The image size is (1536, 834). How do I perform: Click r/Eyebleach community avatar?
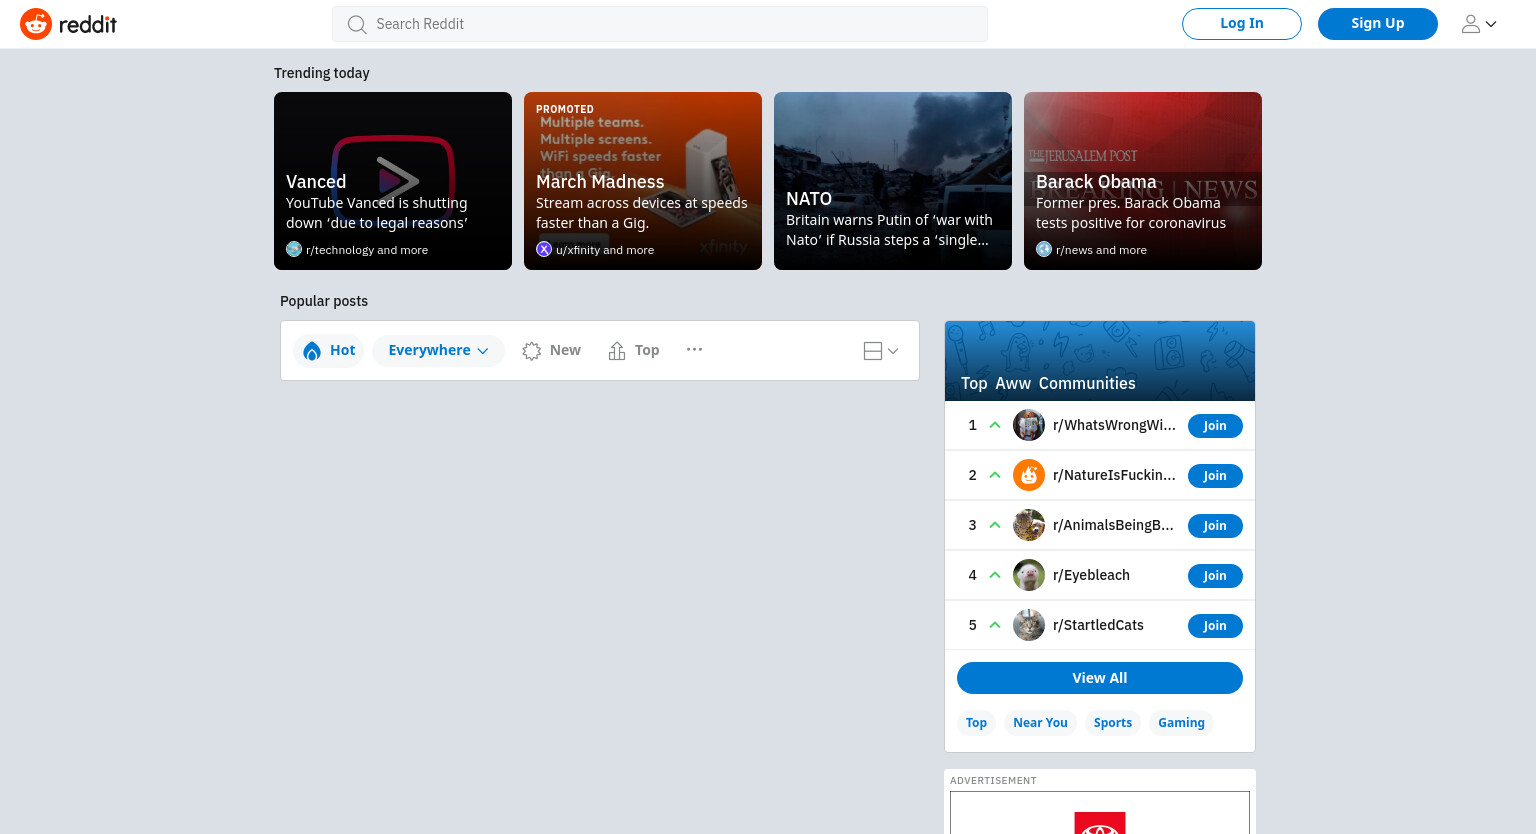point(1029,575)
